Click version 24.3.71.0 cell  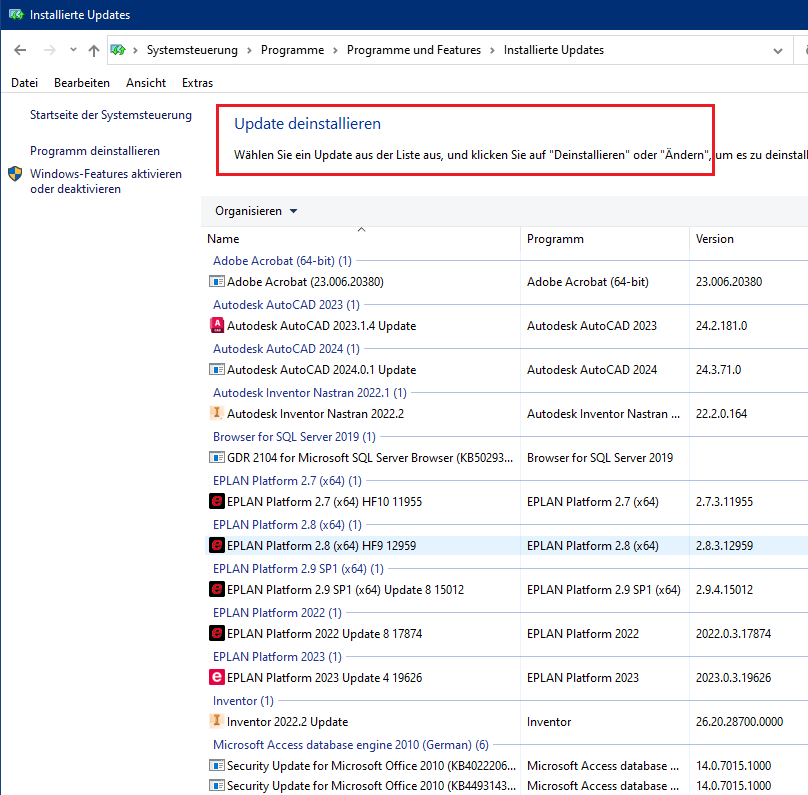coord(718,369)
